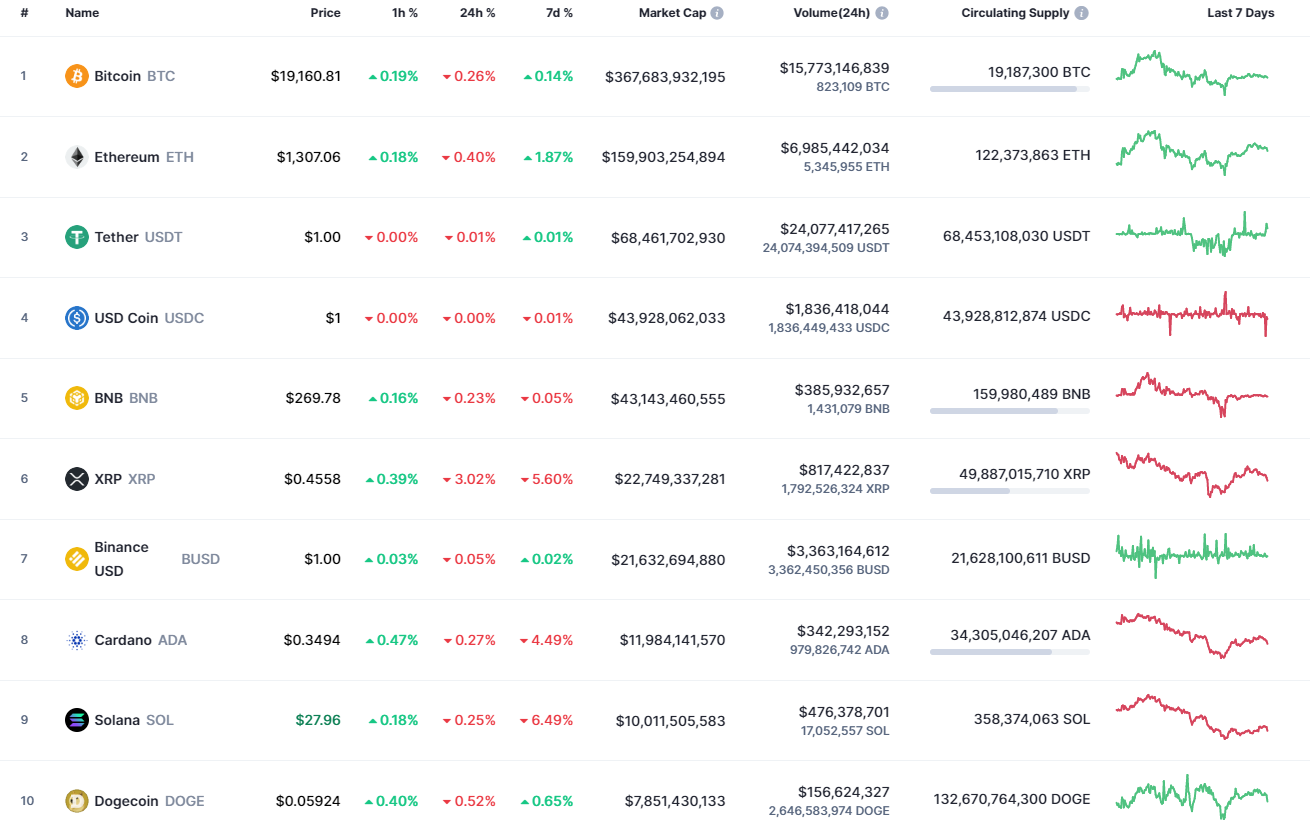The height and width of the screenshot is (839, 1310).
Task: Open the Market Cap info tooltip icon
Action: (719, 13)
